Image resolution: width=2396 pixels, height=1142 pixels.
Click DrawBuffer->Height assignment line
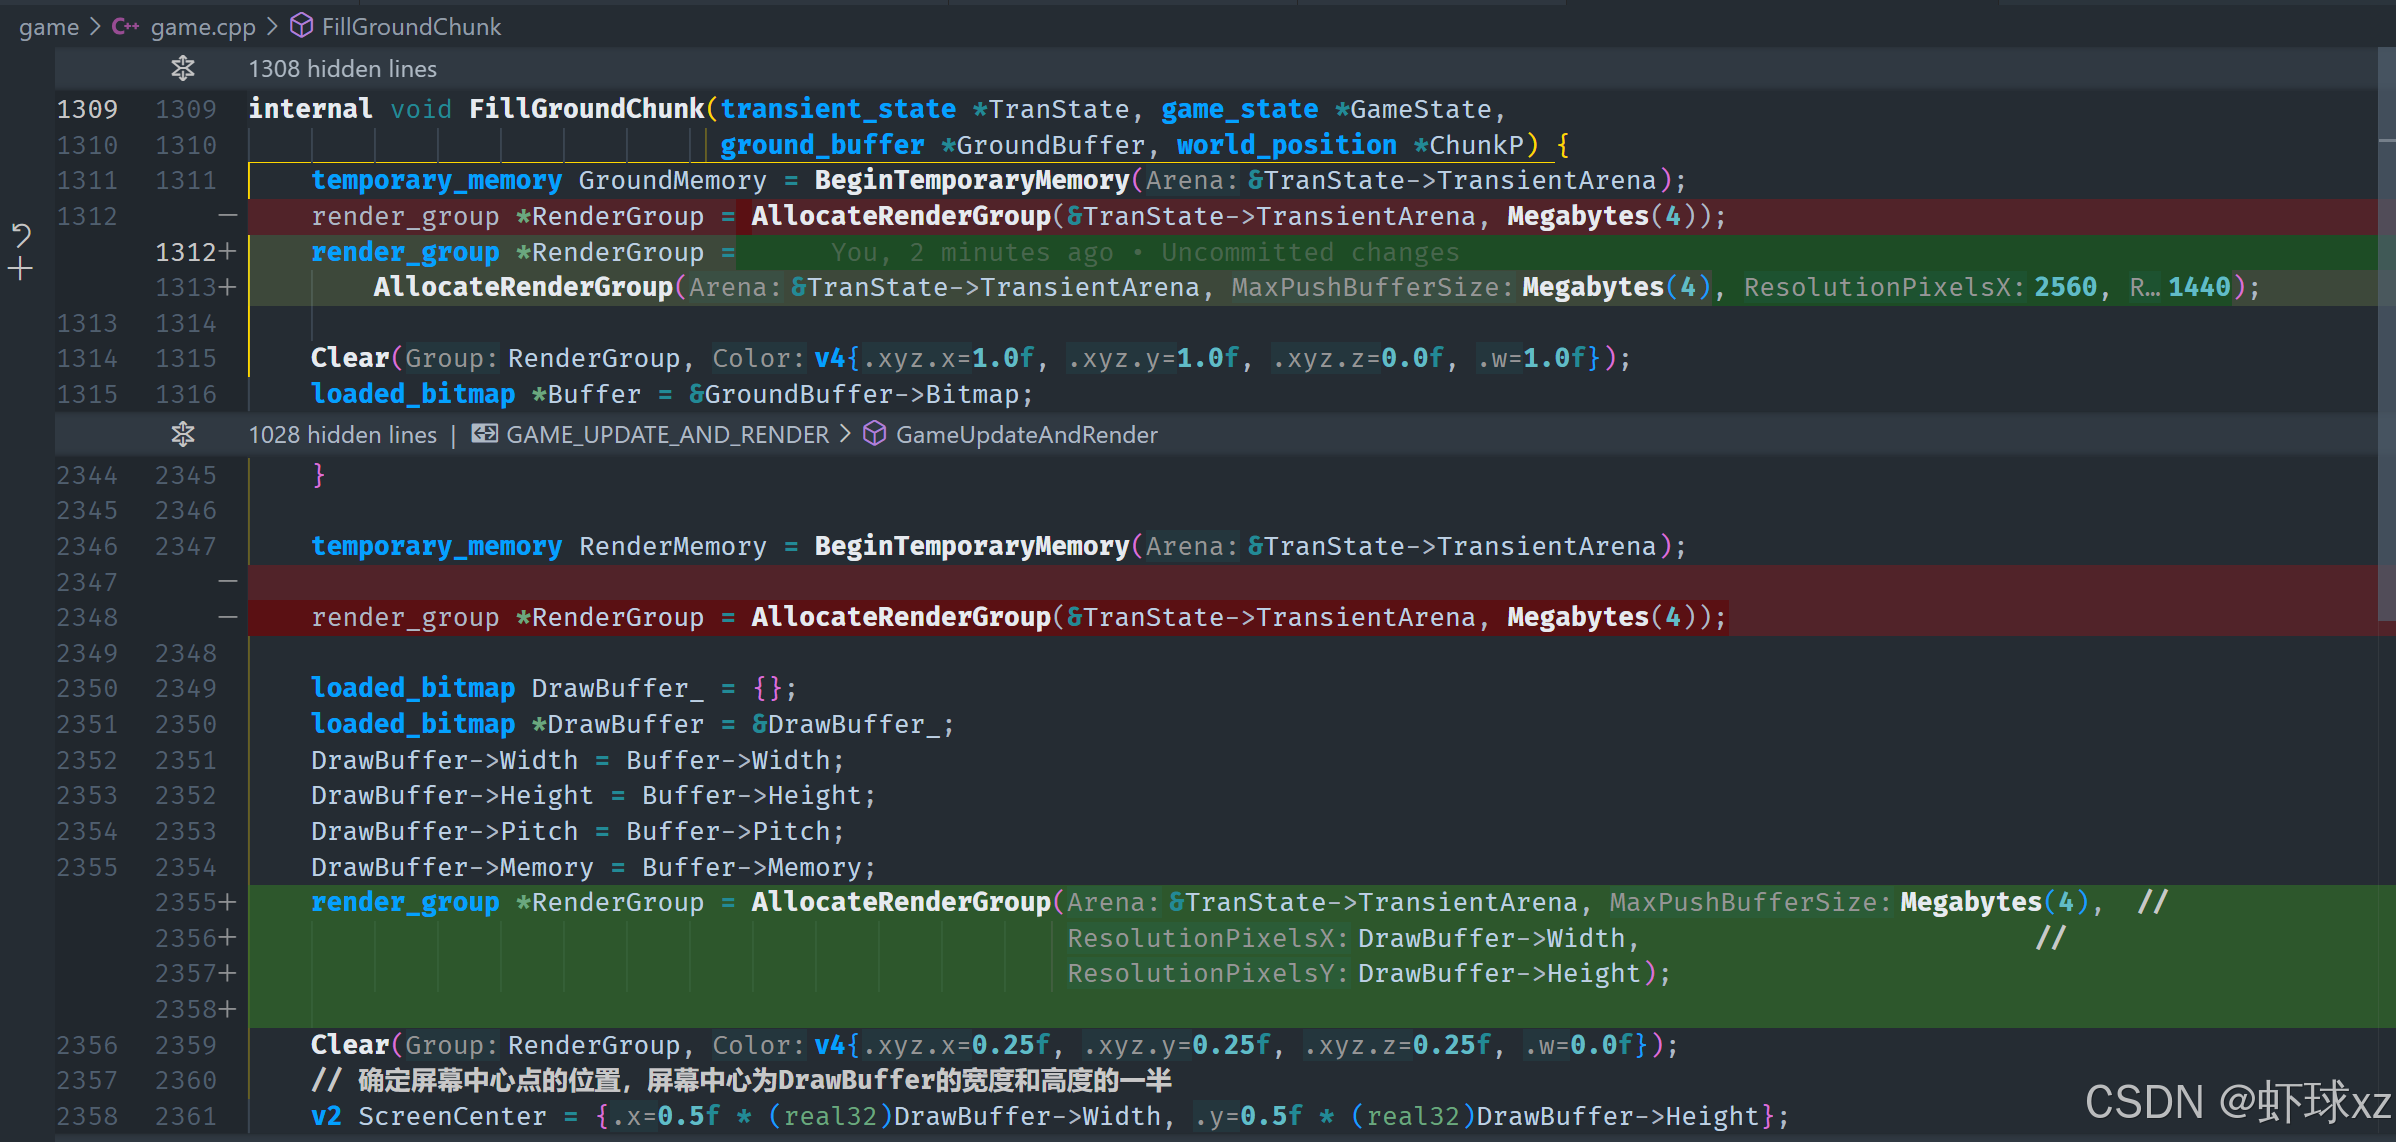(593, 795)
